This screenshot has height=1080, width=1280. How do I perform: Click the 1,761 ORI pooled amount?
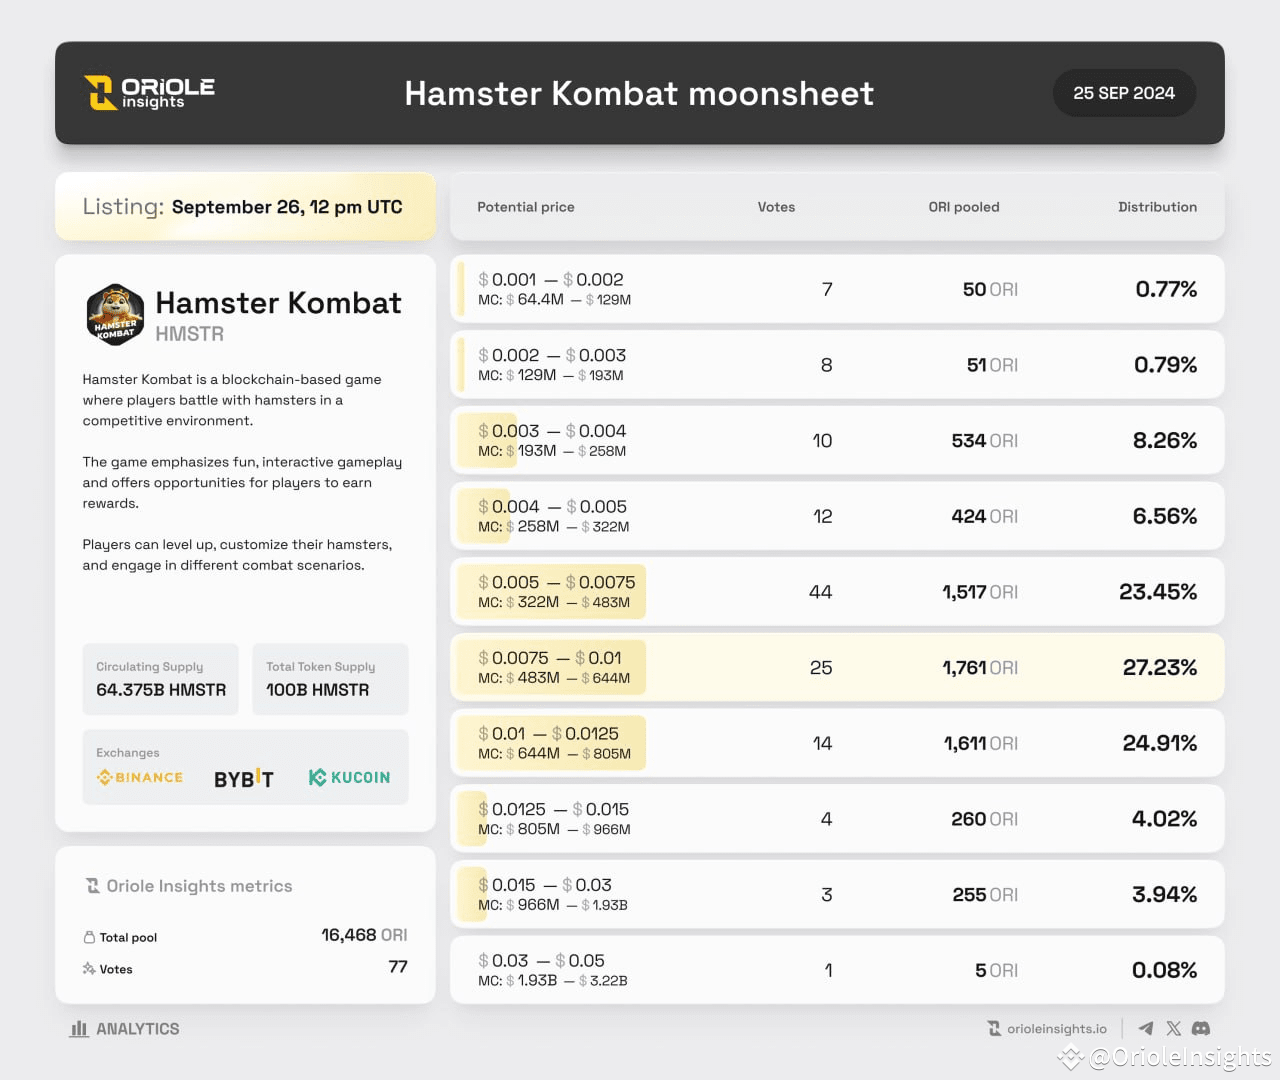(x=980, y=667)
